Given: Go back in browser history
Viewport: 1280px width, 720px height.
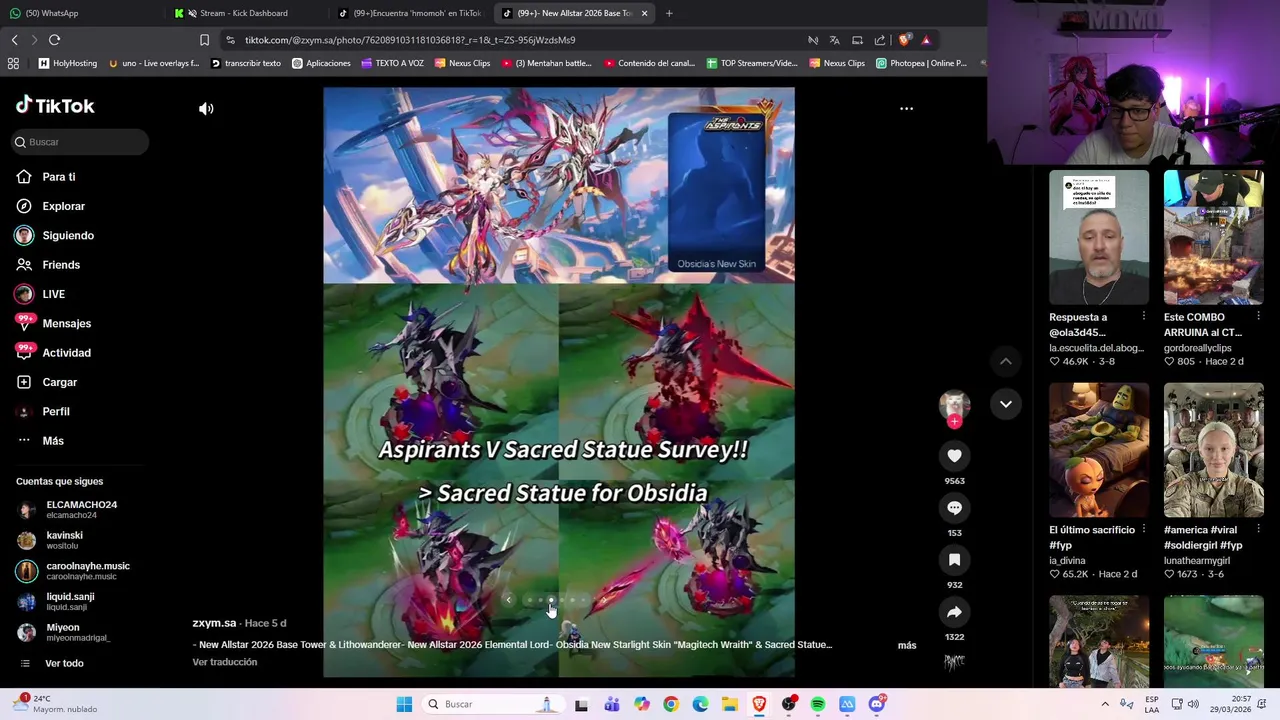Looking at the screenshot, I should point(14,40).
